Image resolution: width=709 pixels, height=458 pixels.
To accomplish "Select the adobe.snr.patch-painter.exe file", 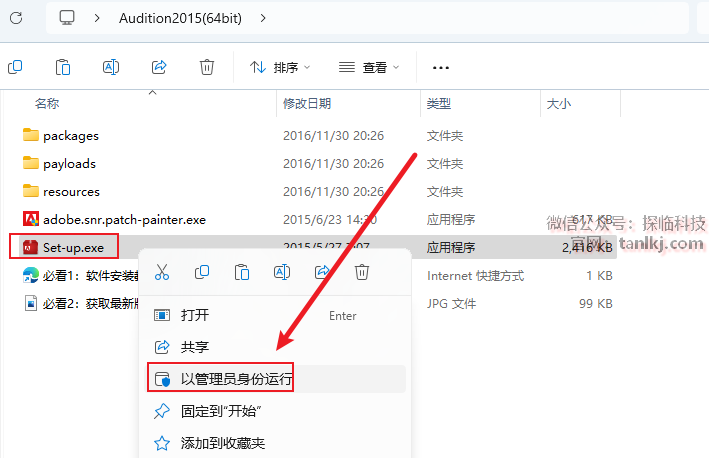I will 124,220.
